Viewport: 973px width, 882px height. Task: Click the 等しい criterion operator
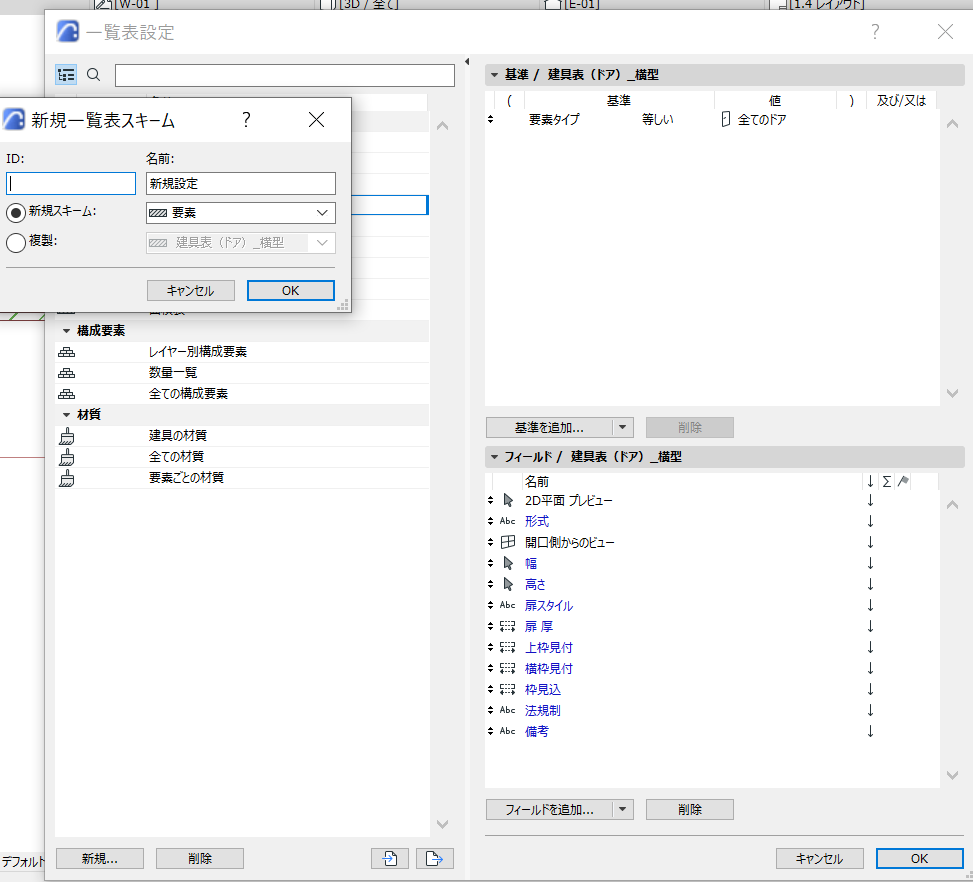(x=658, y=119)
